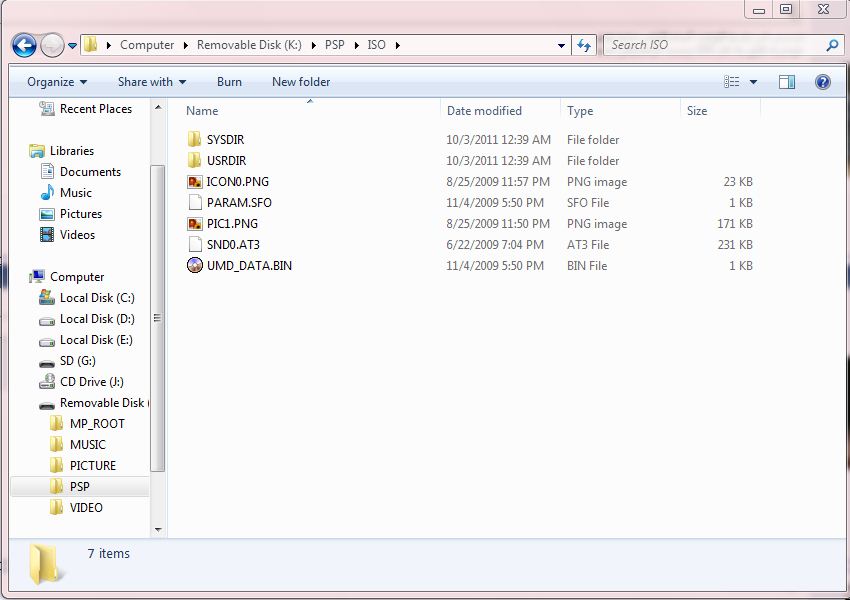The height and width of the screenshot is (600, 850).
Task: Click the Burn toolbar button
Action: 229,82
